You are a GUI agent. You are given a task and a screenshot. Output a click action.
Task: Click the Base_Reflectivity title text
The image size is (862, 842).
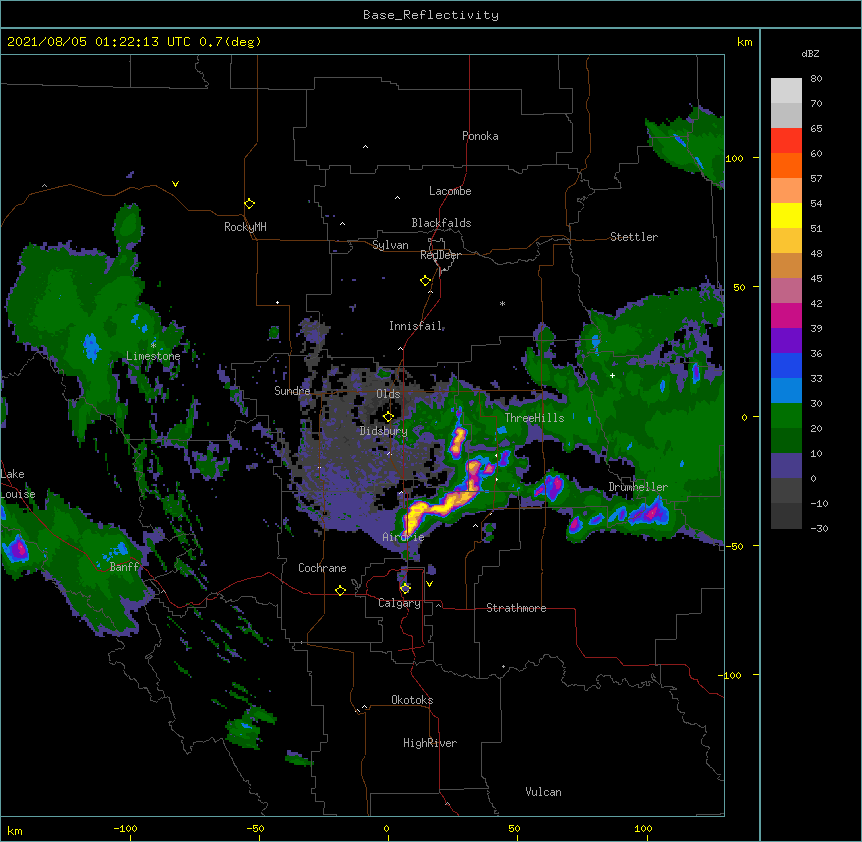[x=431, y=15]
